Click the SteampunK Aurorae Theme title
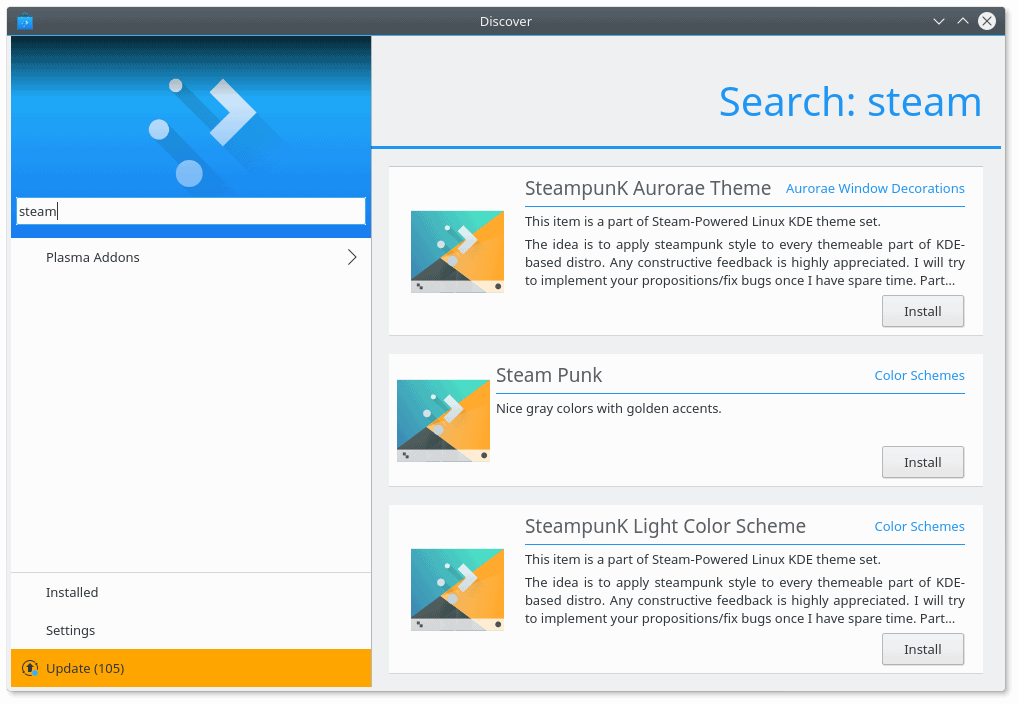Image resolution: width=1018 pixels, height=704 pixels. [648, 188]
